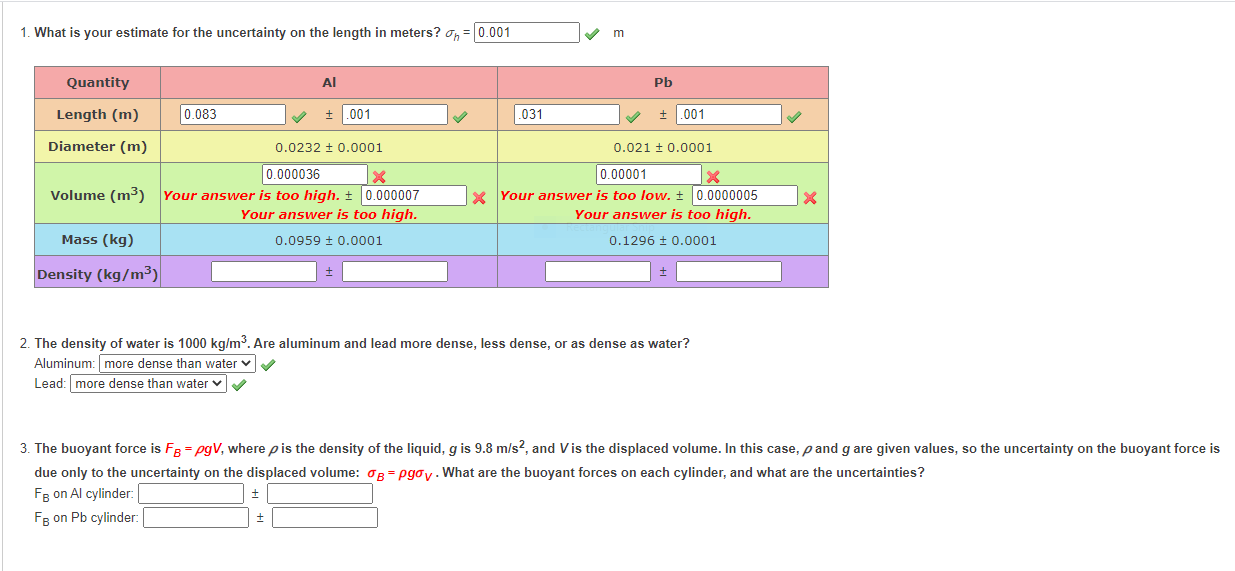Click the Diameter (m) row label

[x=98, y=146]
